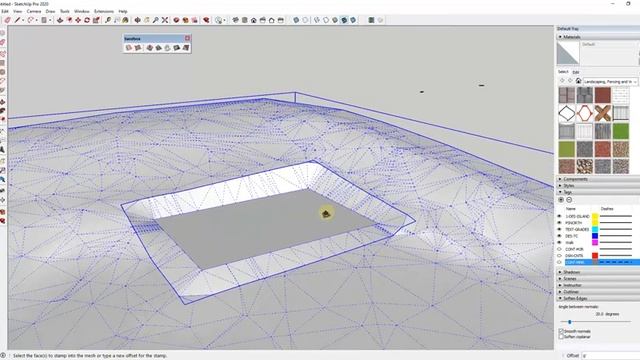This screenshot has width=640, height=360.
Task: Select the Arc tool
Action: (x=31, y=20)
